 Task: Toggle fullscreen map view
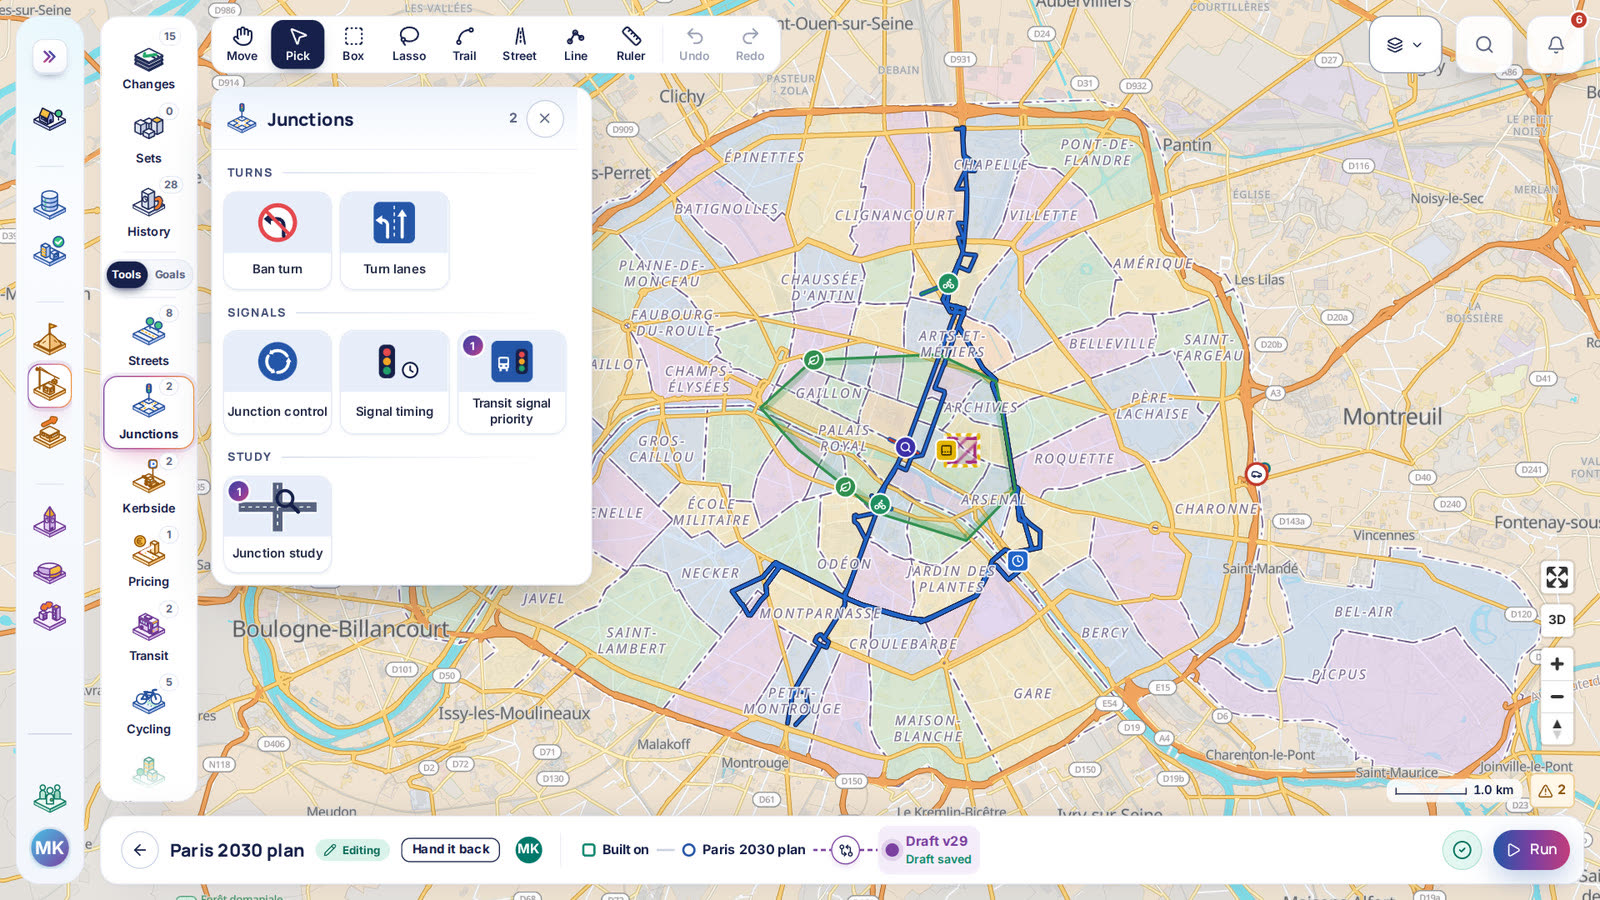point(1557,577)
